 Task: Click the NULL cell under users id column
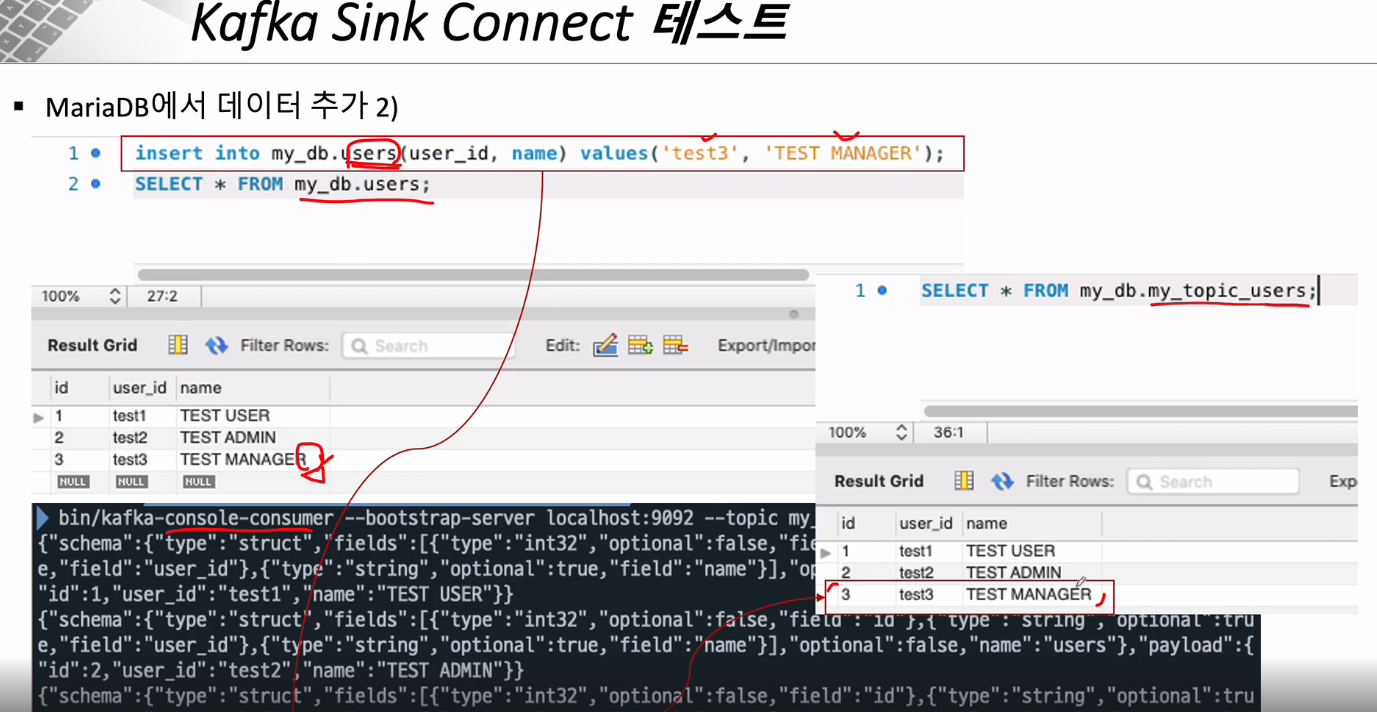(73, 481)
